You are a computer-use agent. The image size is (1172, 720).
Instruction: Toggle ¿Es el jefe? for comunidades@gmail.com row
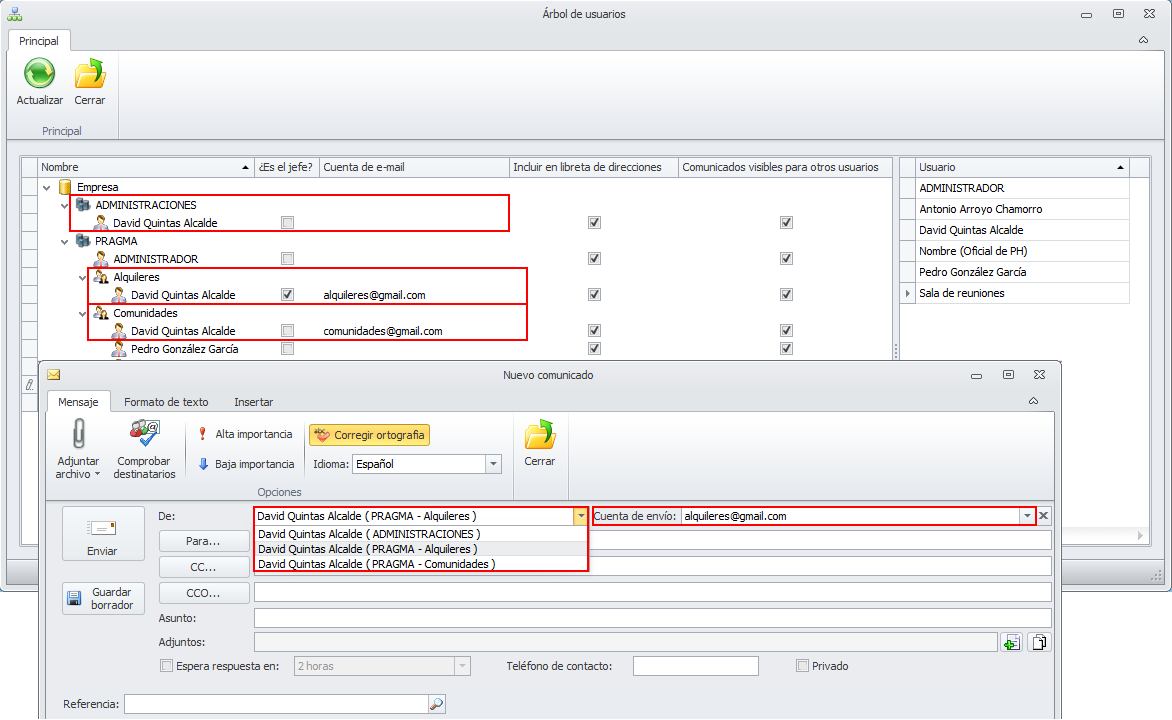(x=287, y=330)
